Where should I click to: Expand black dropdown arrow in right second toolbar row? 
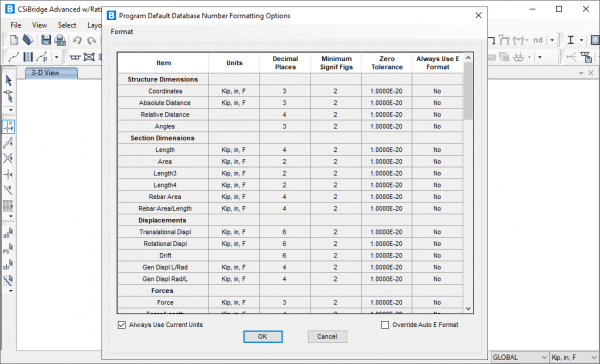[540, 57]
